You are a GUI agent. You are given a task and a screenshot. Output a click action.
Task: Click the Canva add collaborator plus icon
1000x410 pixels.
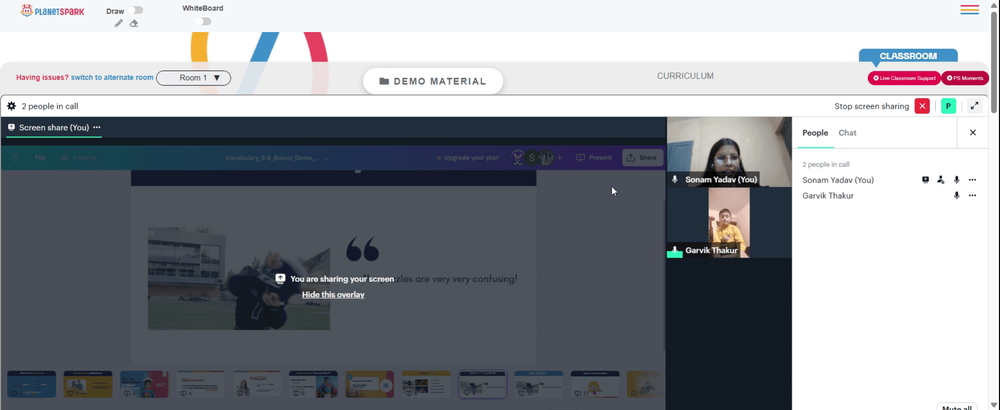[559, 157]
